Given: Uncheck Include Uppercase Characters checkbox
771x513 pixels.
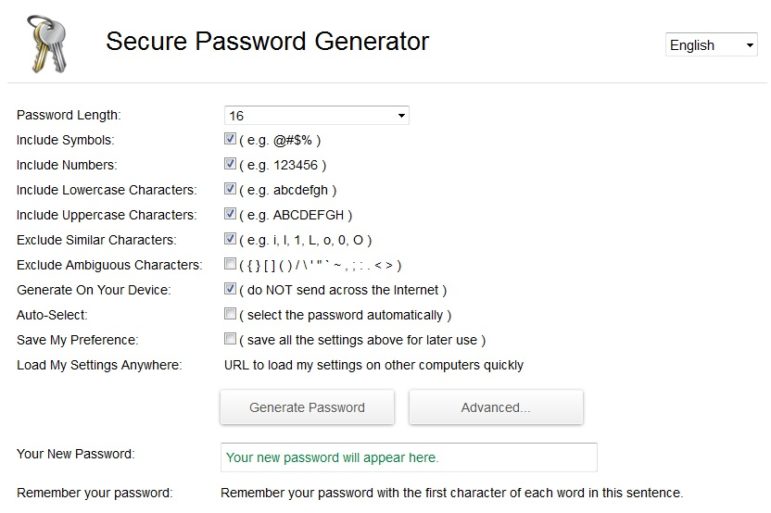Looking at the screenshot, I should [x=230, y=214].
